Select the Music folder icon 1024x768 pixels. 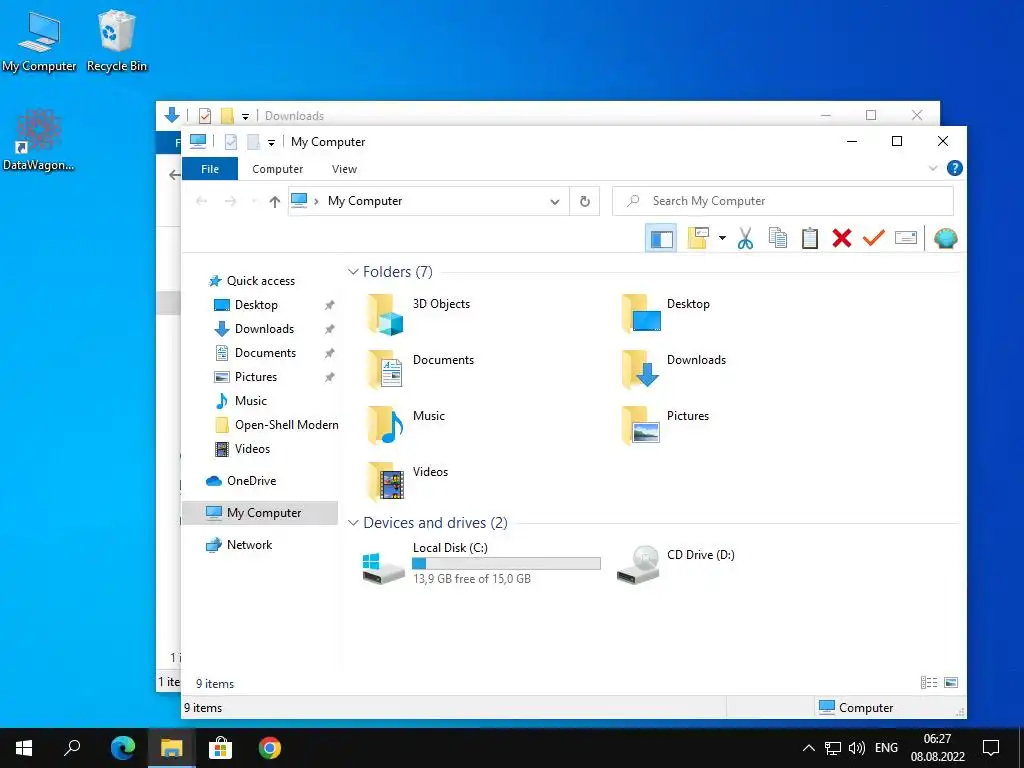[384, 425]
